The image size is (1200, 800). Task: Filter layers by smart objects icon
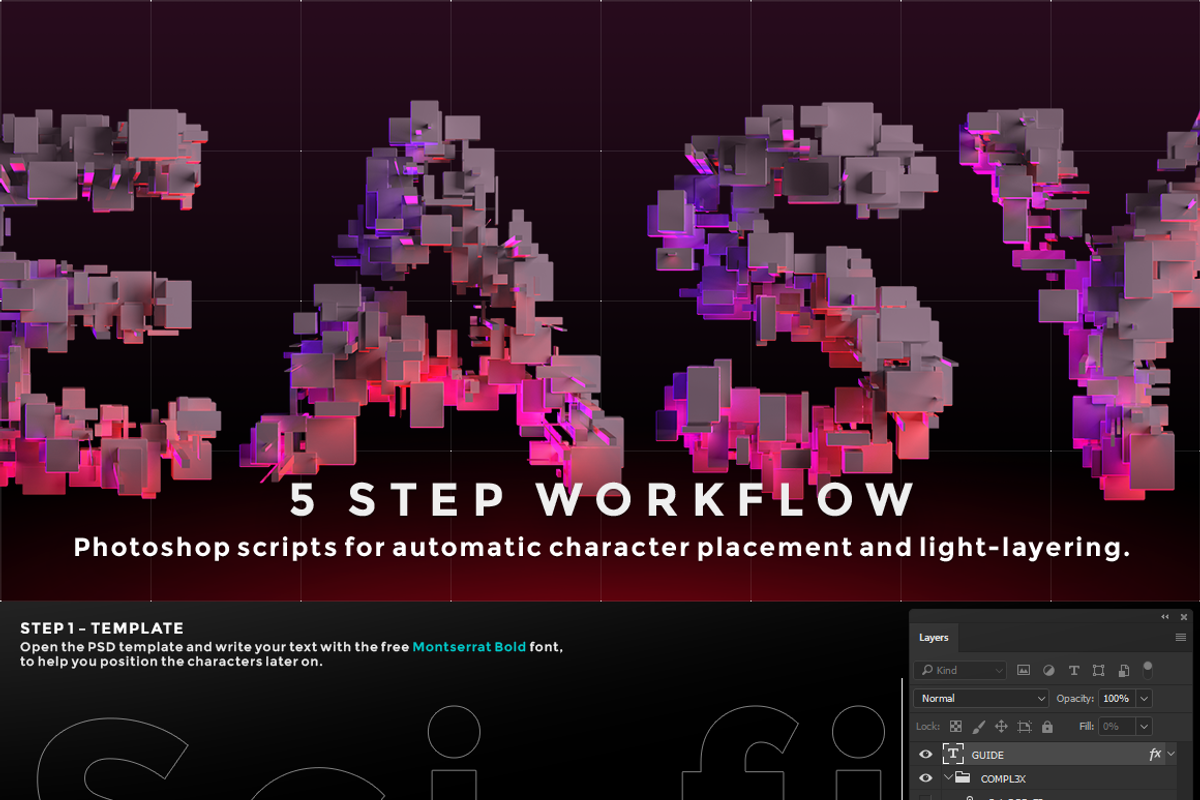coord(1124,670)
